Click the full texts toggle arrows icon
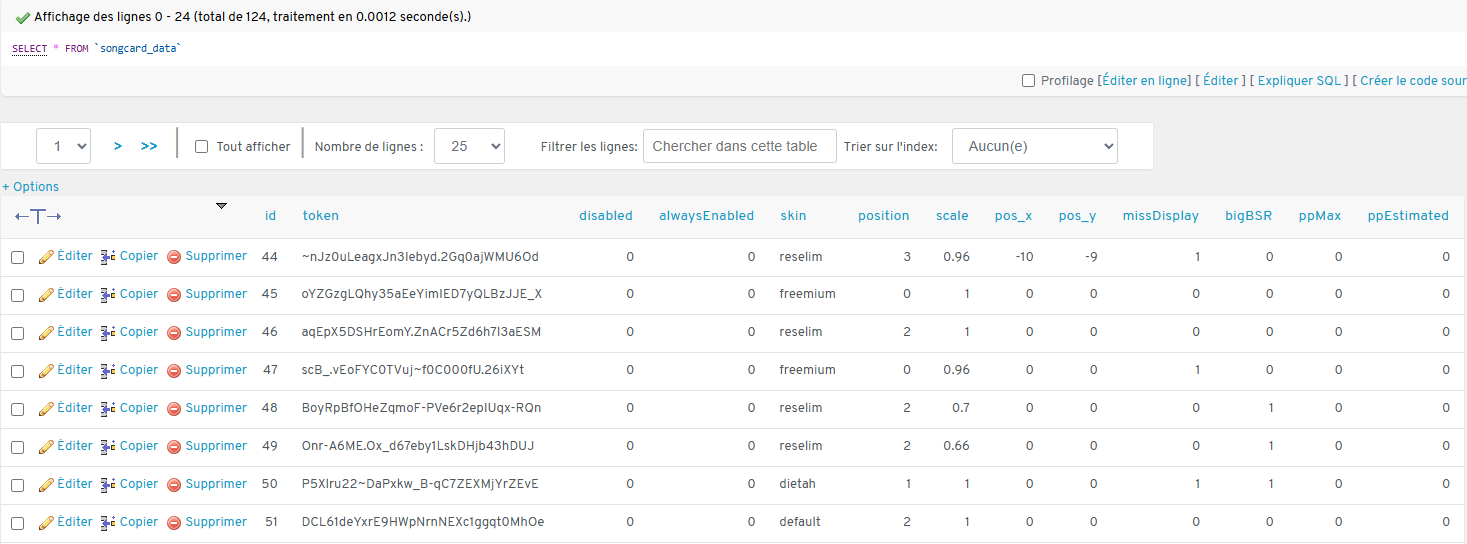Viewport: 1467px width, 544px height. tap(38, 216)
